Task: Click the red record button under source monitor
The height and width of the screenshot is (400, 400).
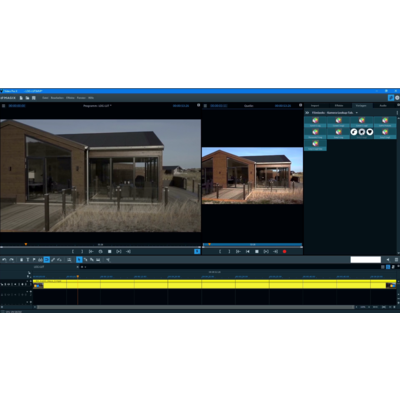Action: pos(285,251)
